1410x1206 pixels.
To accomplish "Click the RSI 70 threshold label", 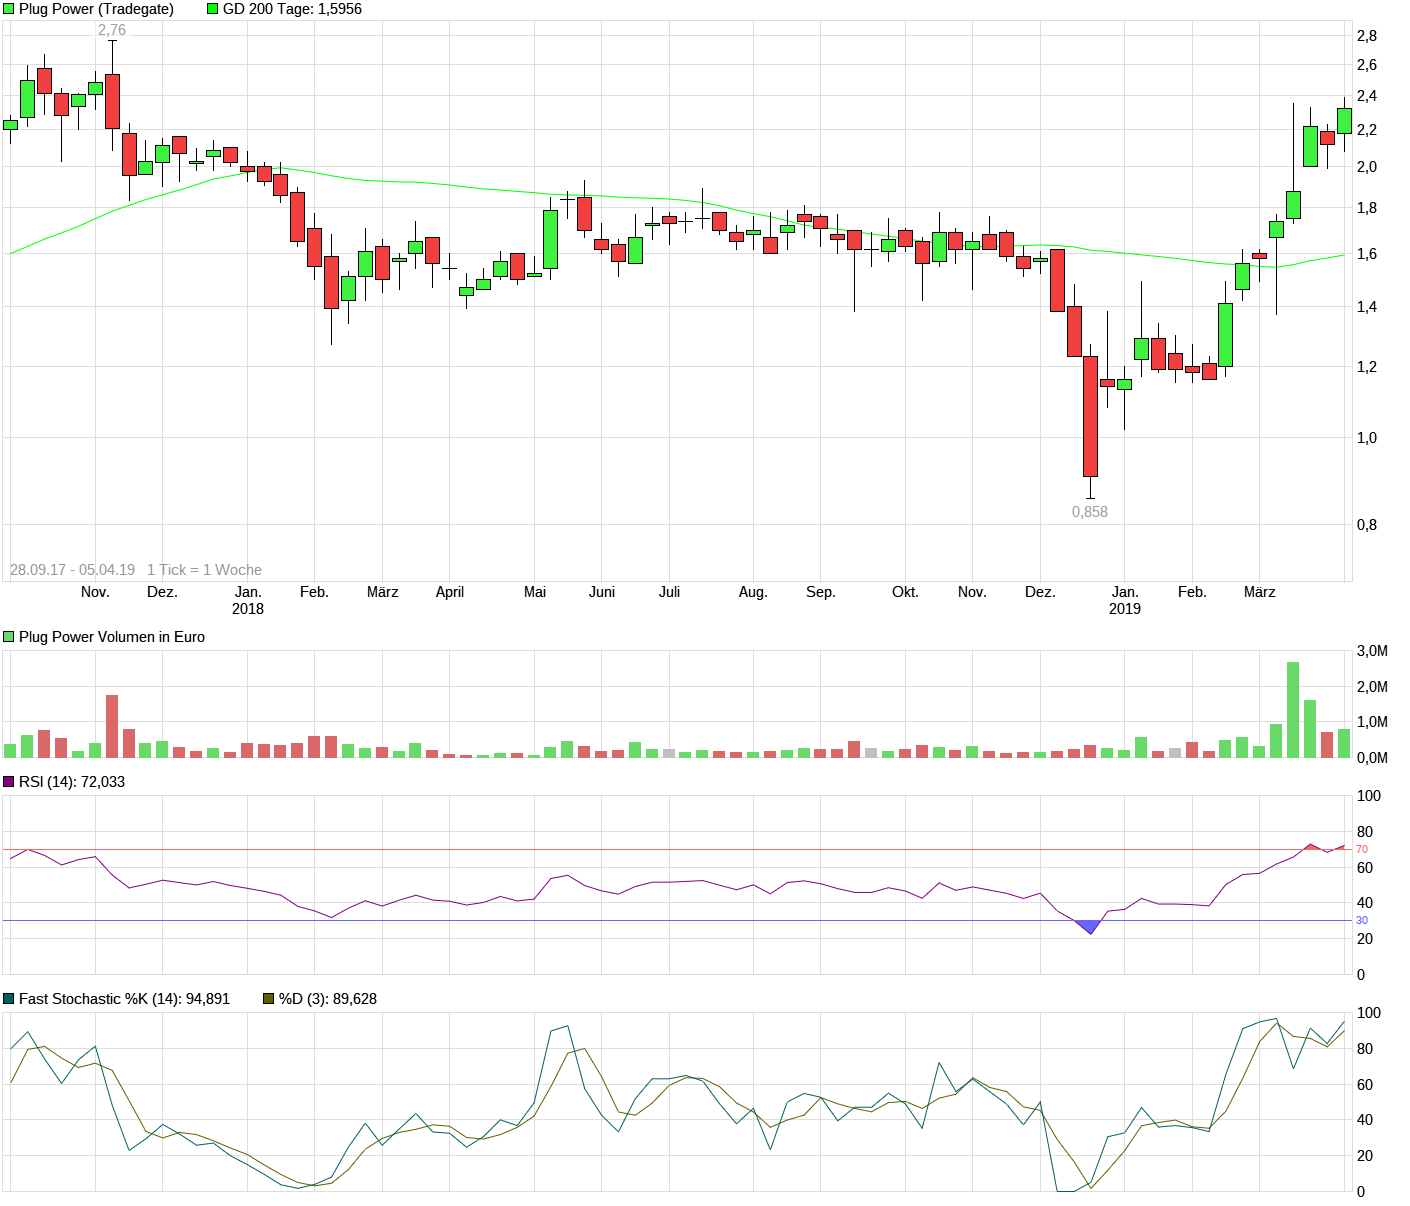I will [1362, 850].
